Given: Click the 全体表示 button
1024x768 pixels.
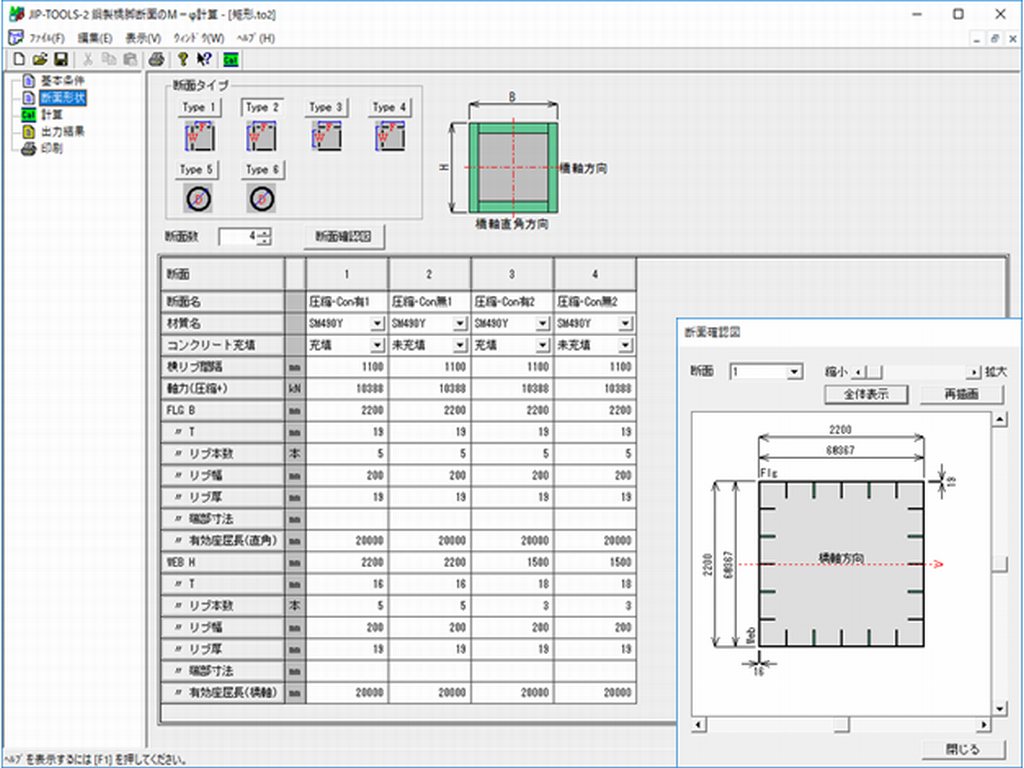Looking at the screenshot, I should (866, 394).
